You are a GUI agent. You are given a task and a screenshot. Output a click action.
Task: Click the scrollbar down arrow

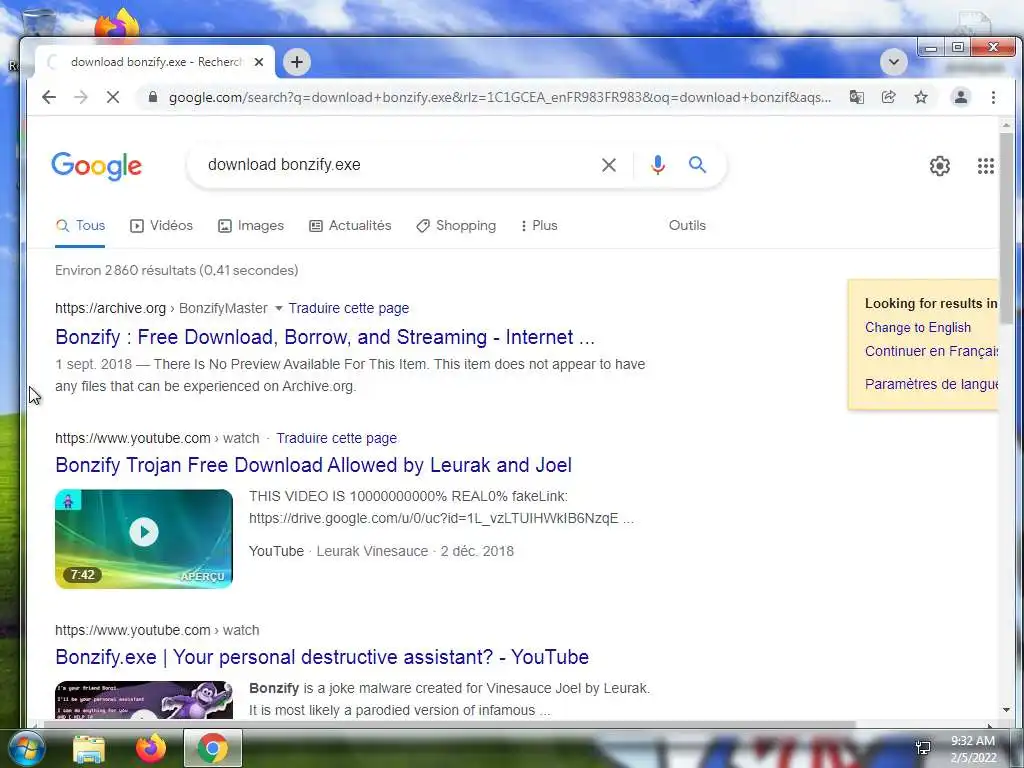[1006, 711]
